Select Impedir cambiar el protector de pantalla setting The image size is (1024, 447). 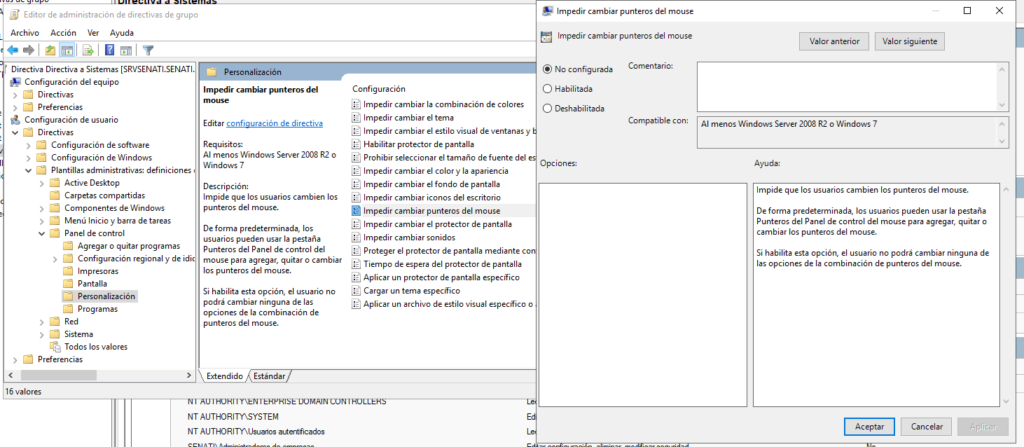438,224
